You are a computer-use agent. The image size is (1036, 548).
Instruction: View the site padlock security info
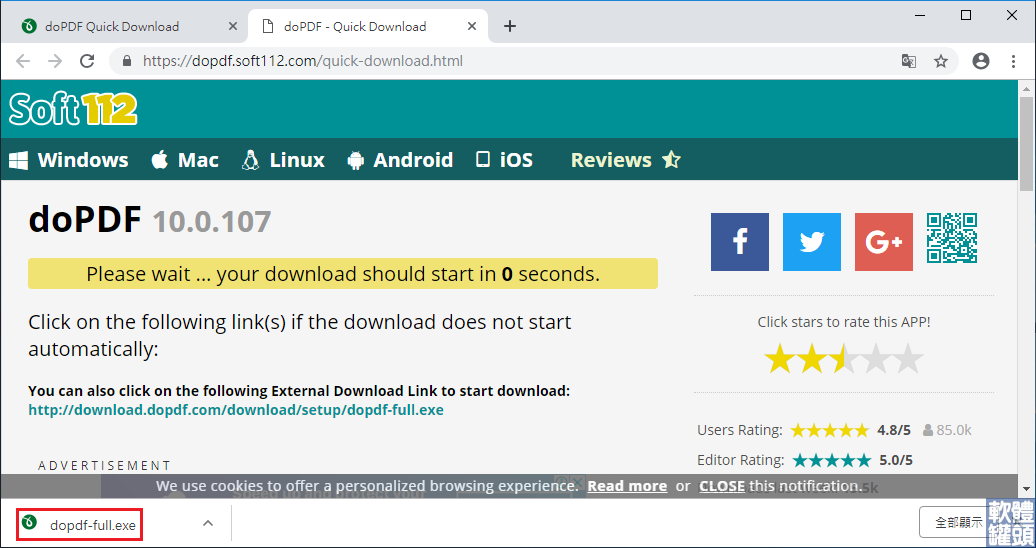(x=128, y=61)
